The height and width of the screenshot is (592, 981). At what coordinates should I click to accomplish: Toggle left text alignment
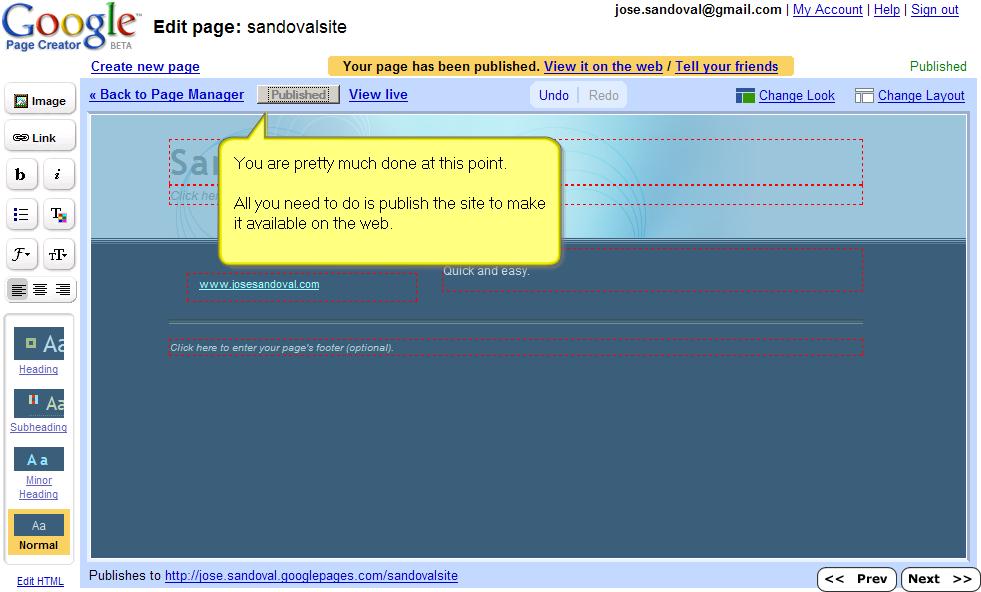click(19, 290)
